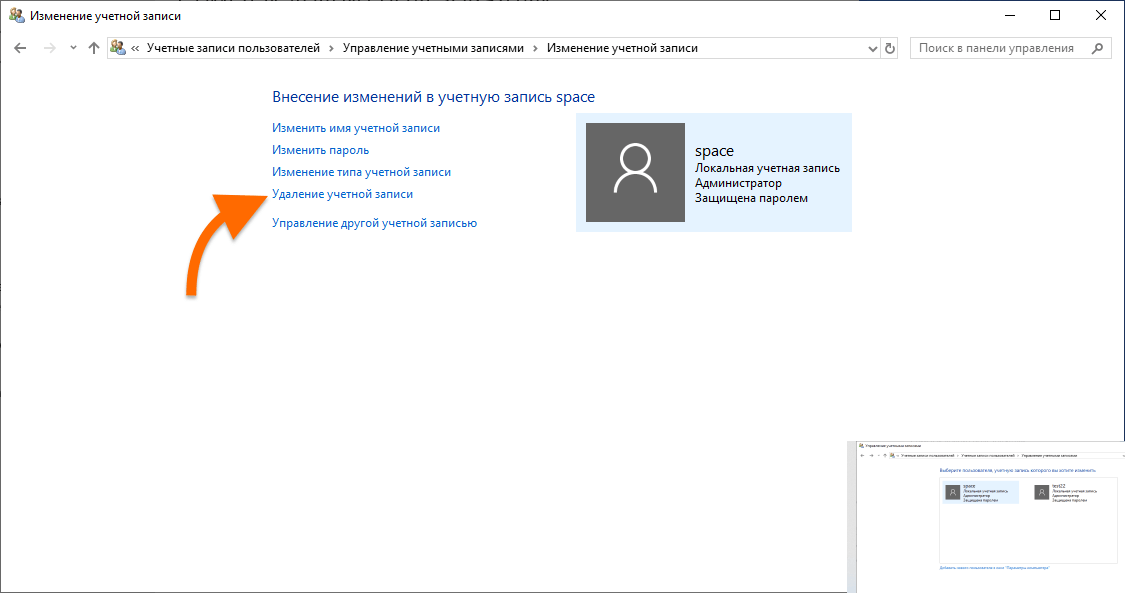Screen dimensions: 1125x593
Task: Open recent locations dropdown arrow
Action: (x=72, y=48)
